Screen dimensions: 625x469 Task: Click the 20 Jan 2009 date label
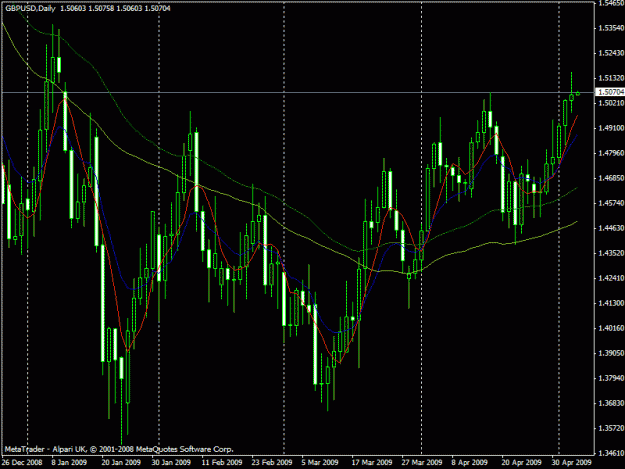(x=121, y=462)
